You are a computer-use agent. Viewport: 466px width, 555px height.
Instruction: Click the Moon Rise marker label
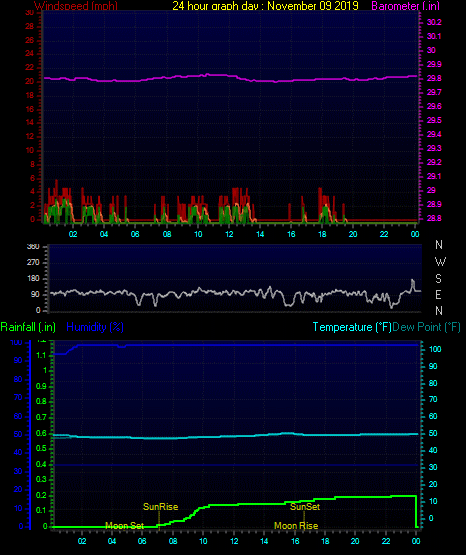tap(296, 526)
